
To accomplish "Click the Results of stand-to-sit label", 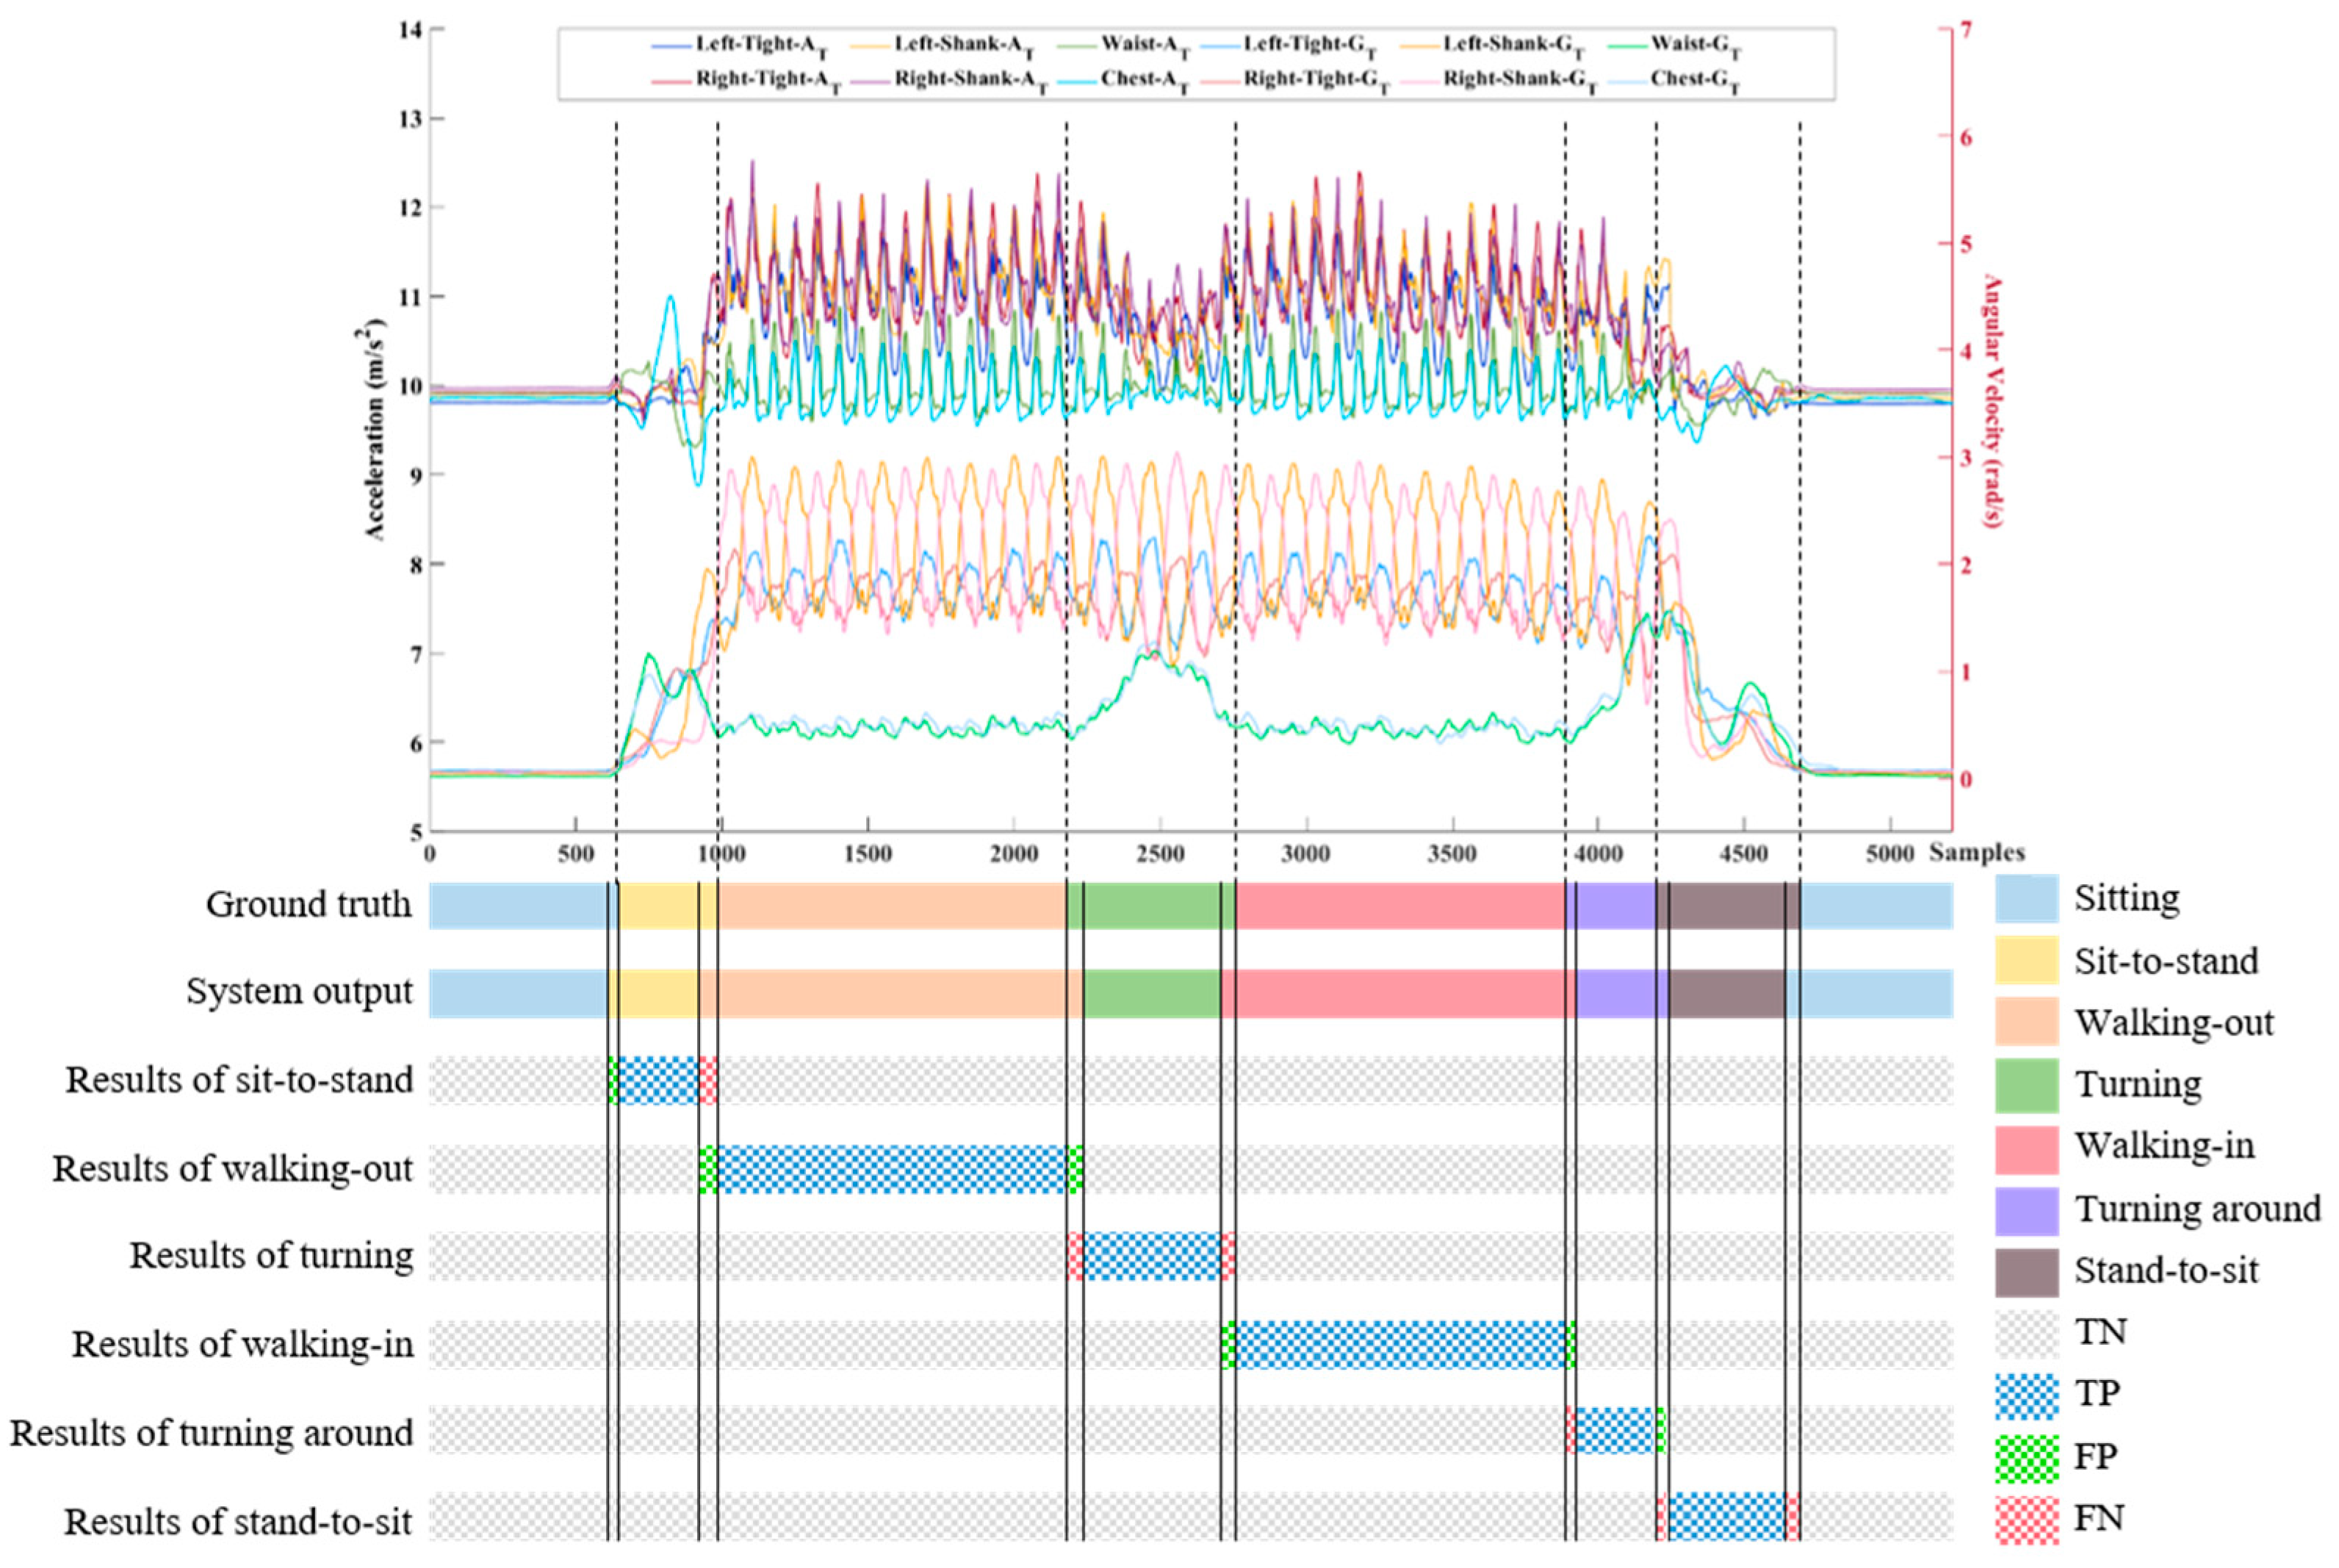I will 238,1521.
